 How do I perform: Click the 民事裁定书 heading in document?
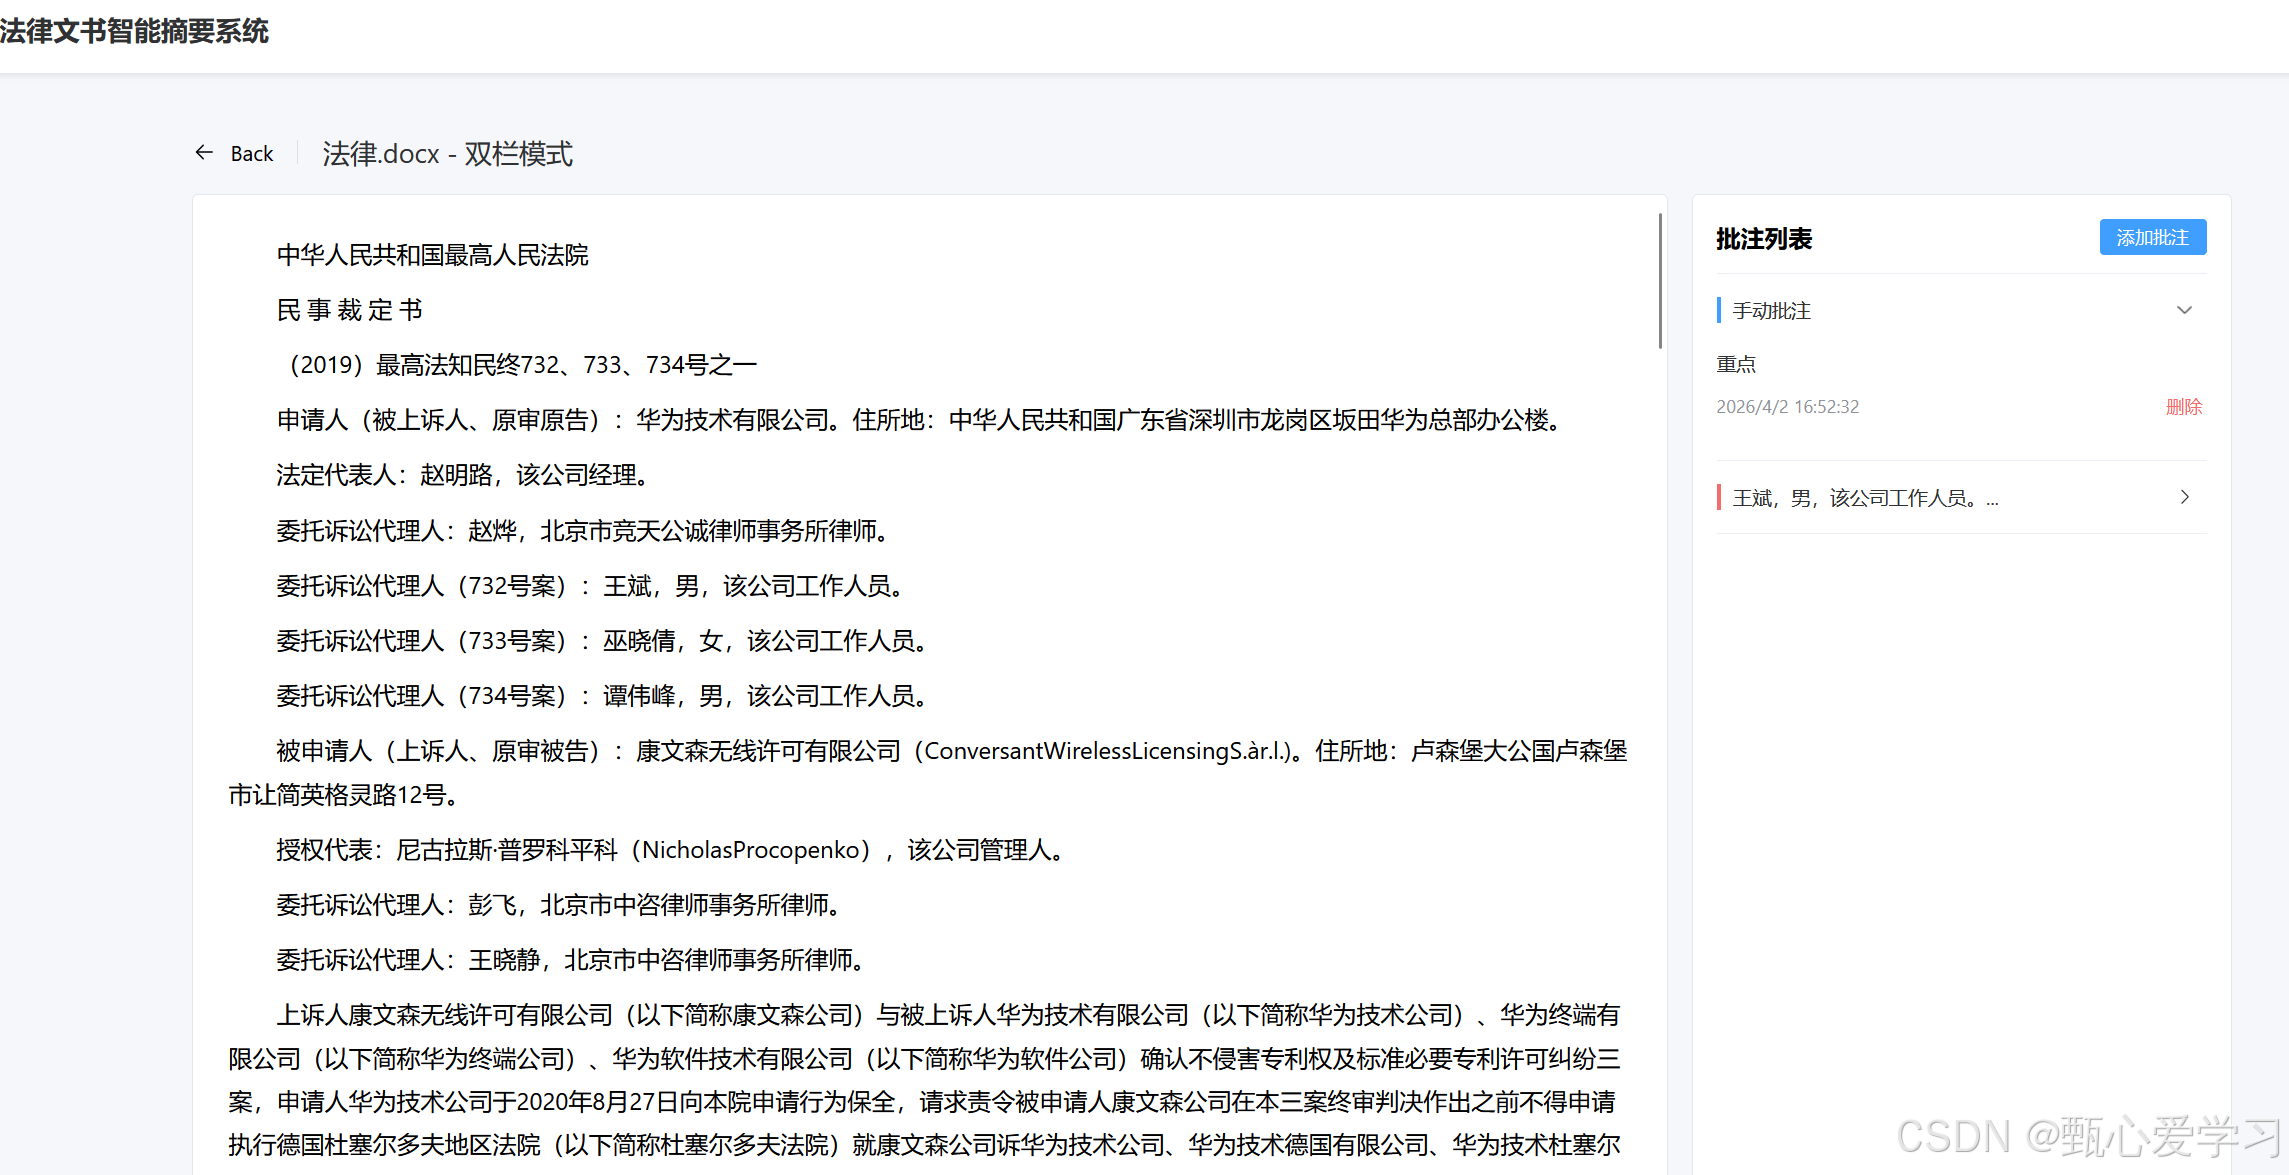[x=350, y=310]
